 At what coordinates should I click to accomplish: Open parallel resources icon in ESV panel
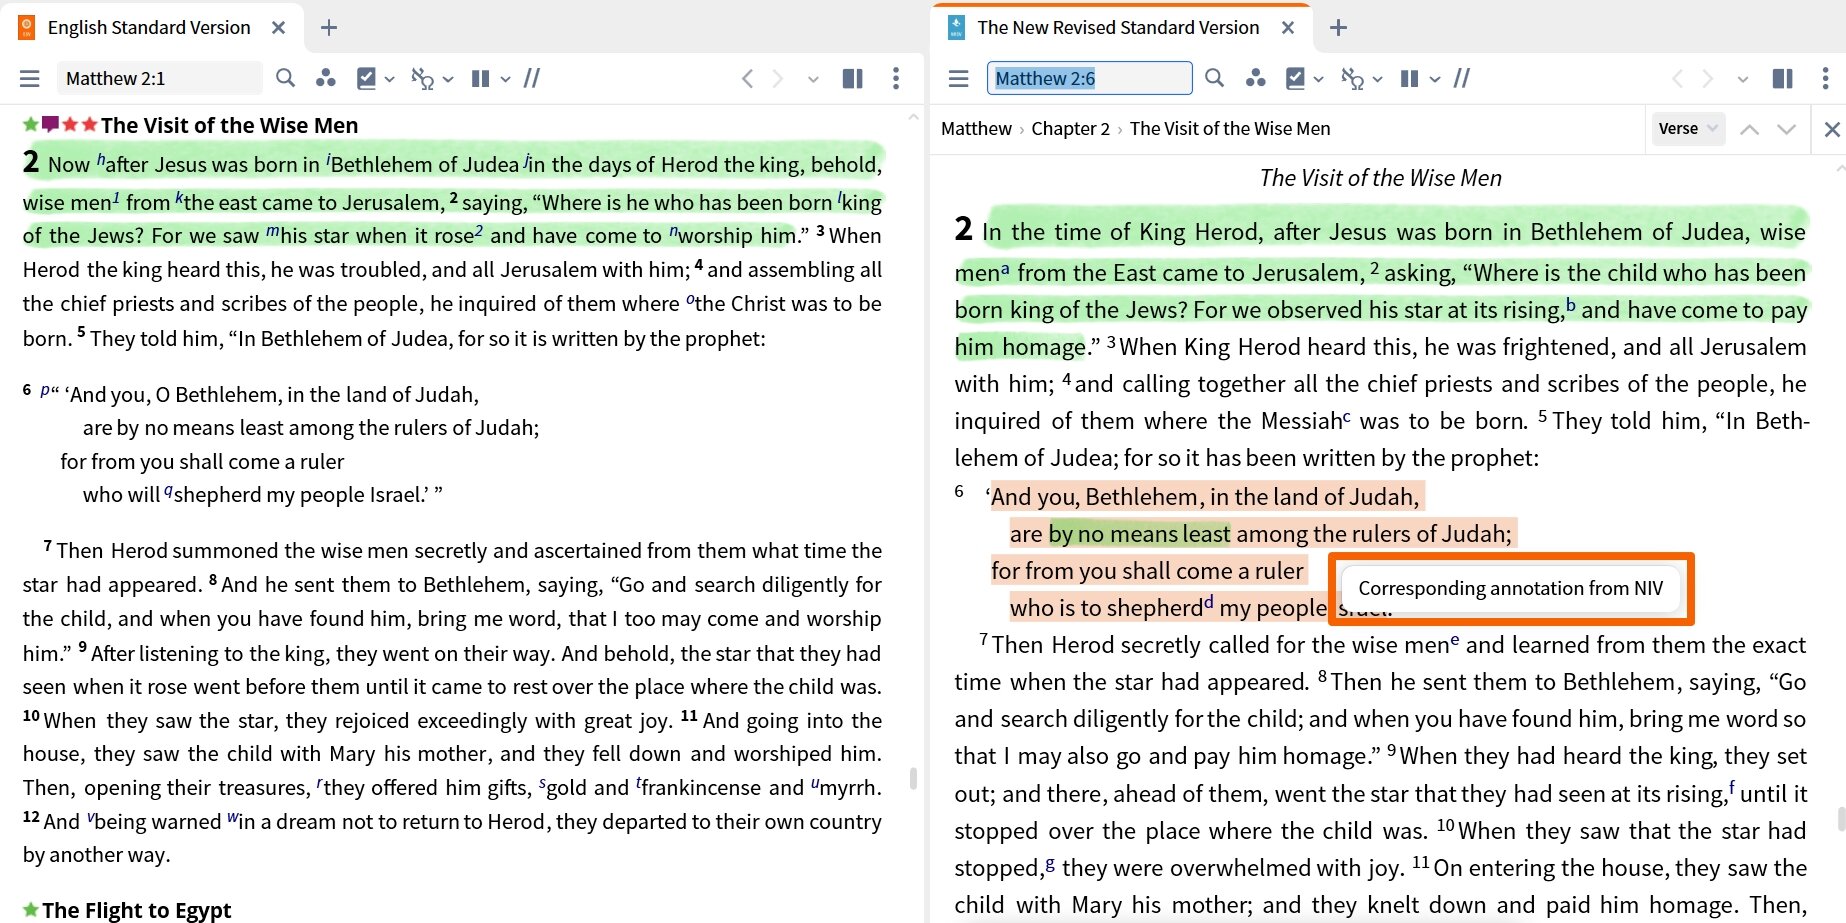(x=532, y=78)
